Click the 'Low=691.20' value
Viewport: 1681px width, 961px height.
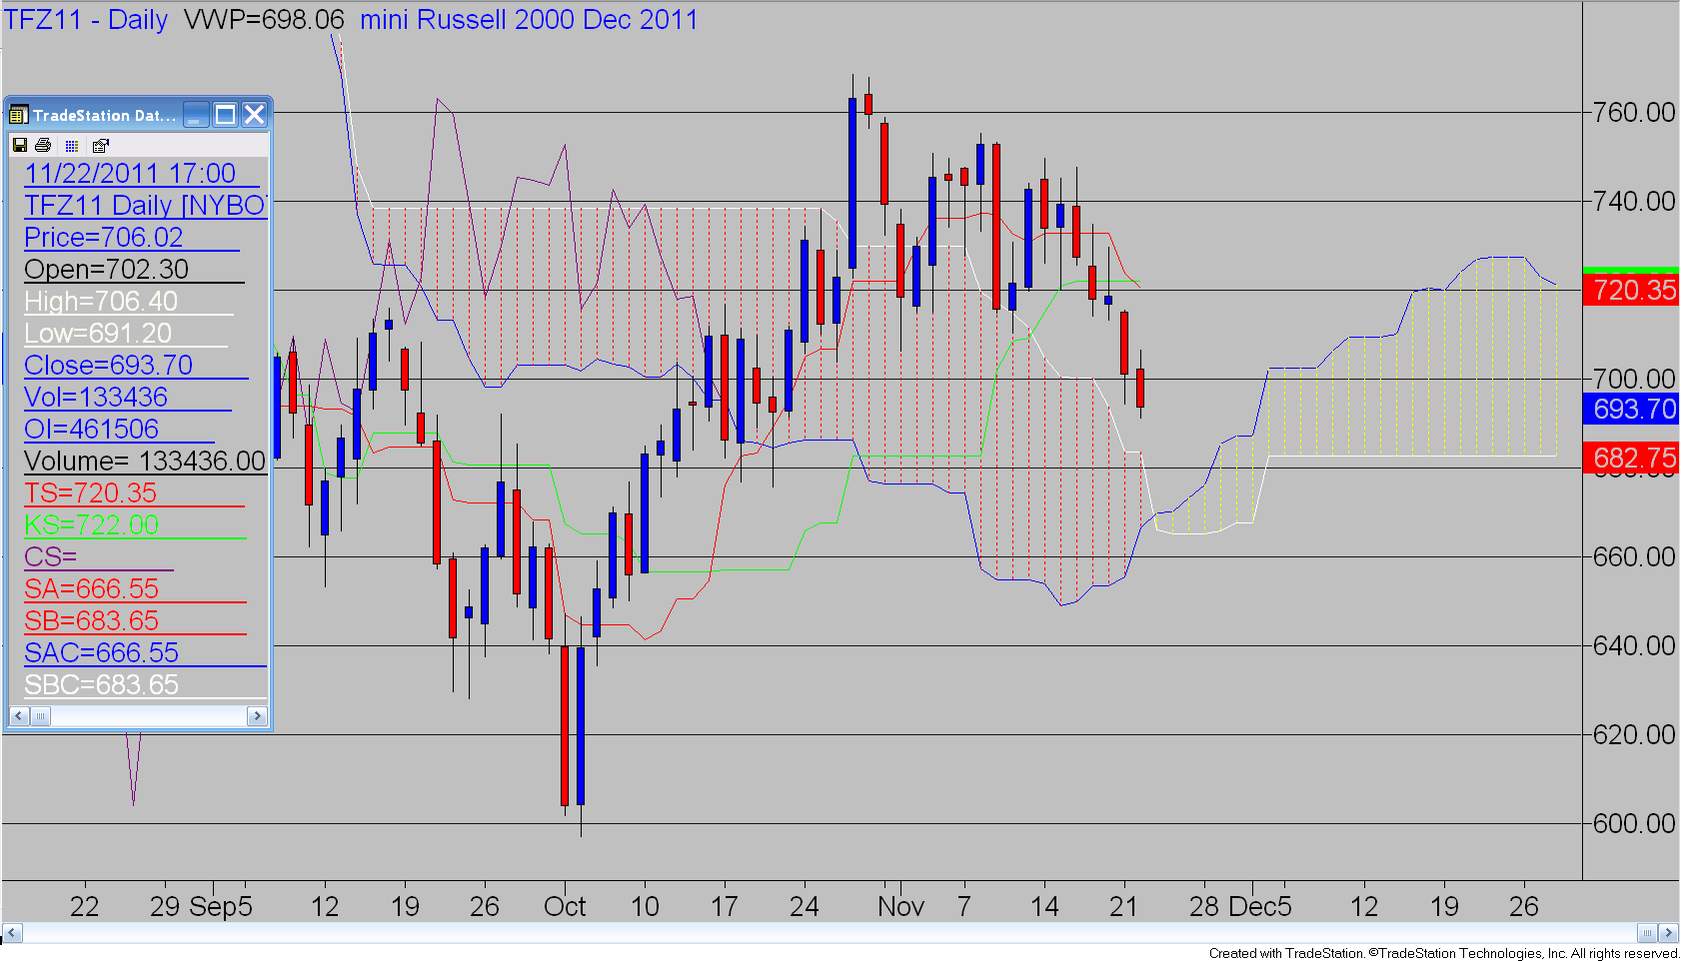click(x=98, y=333)
